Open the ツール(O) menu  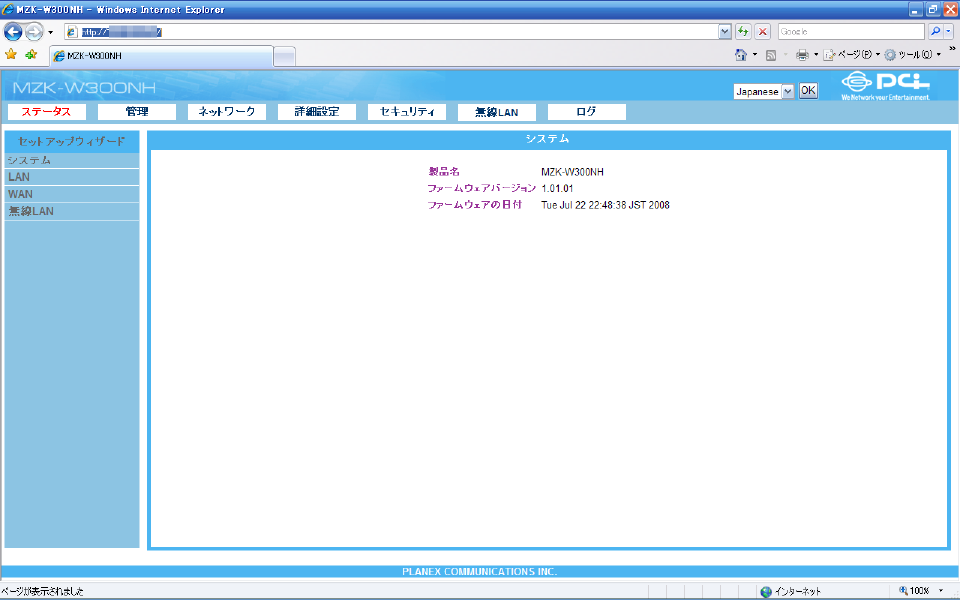click(x=913, y=55)
